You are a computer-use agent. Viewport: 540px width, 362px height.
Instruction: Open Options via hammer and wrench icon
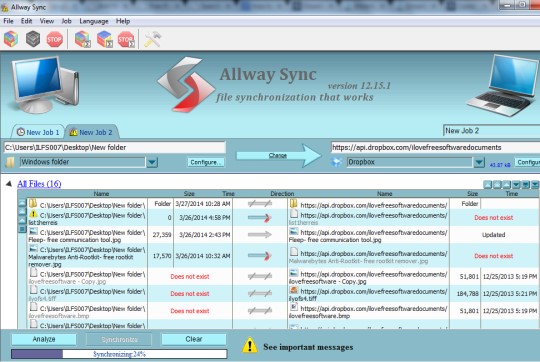(x=153, y=39)
